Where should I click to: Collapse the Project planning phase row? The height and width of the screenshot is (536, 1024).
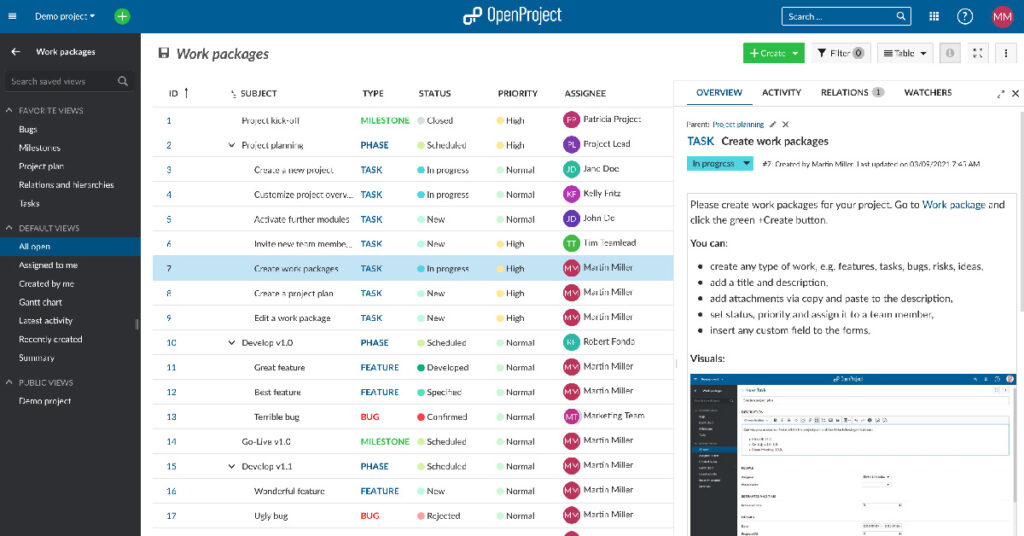[232, 145]
